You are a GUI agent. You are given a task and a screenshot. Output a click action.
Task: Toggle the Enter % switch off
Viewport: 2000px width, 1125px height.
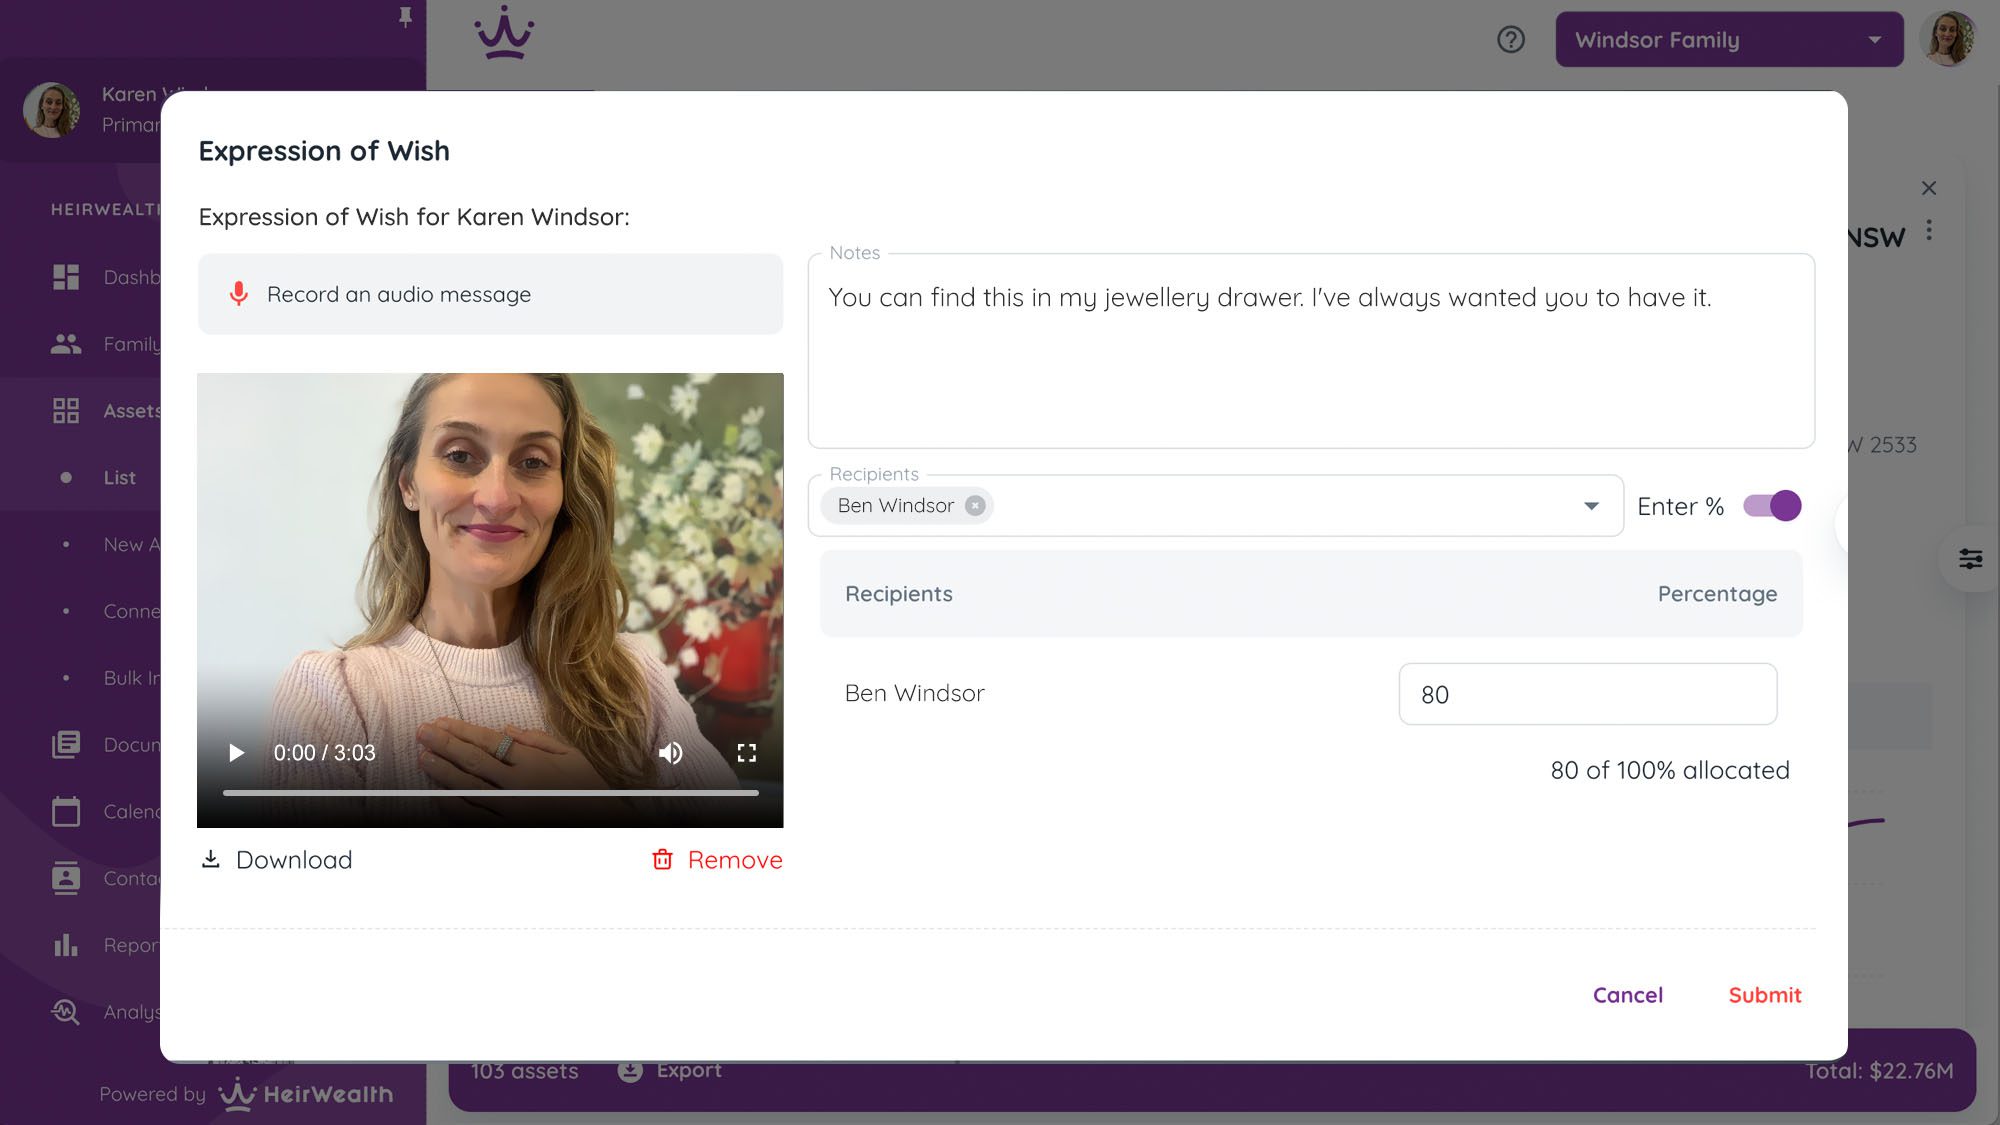[1772, 506]
